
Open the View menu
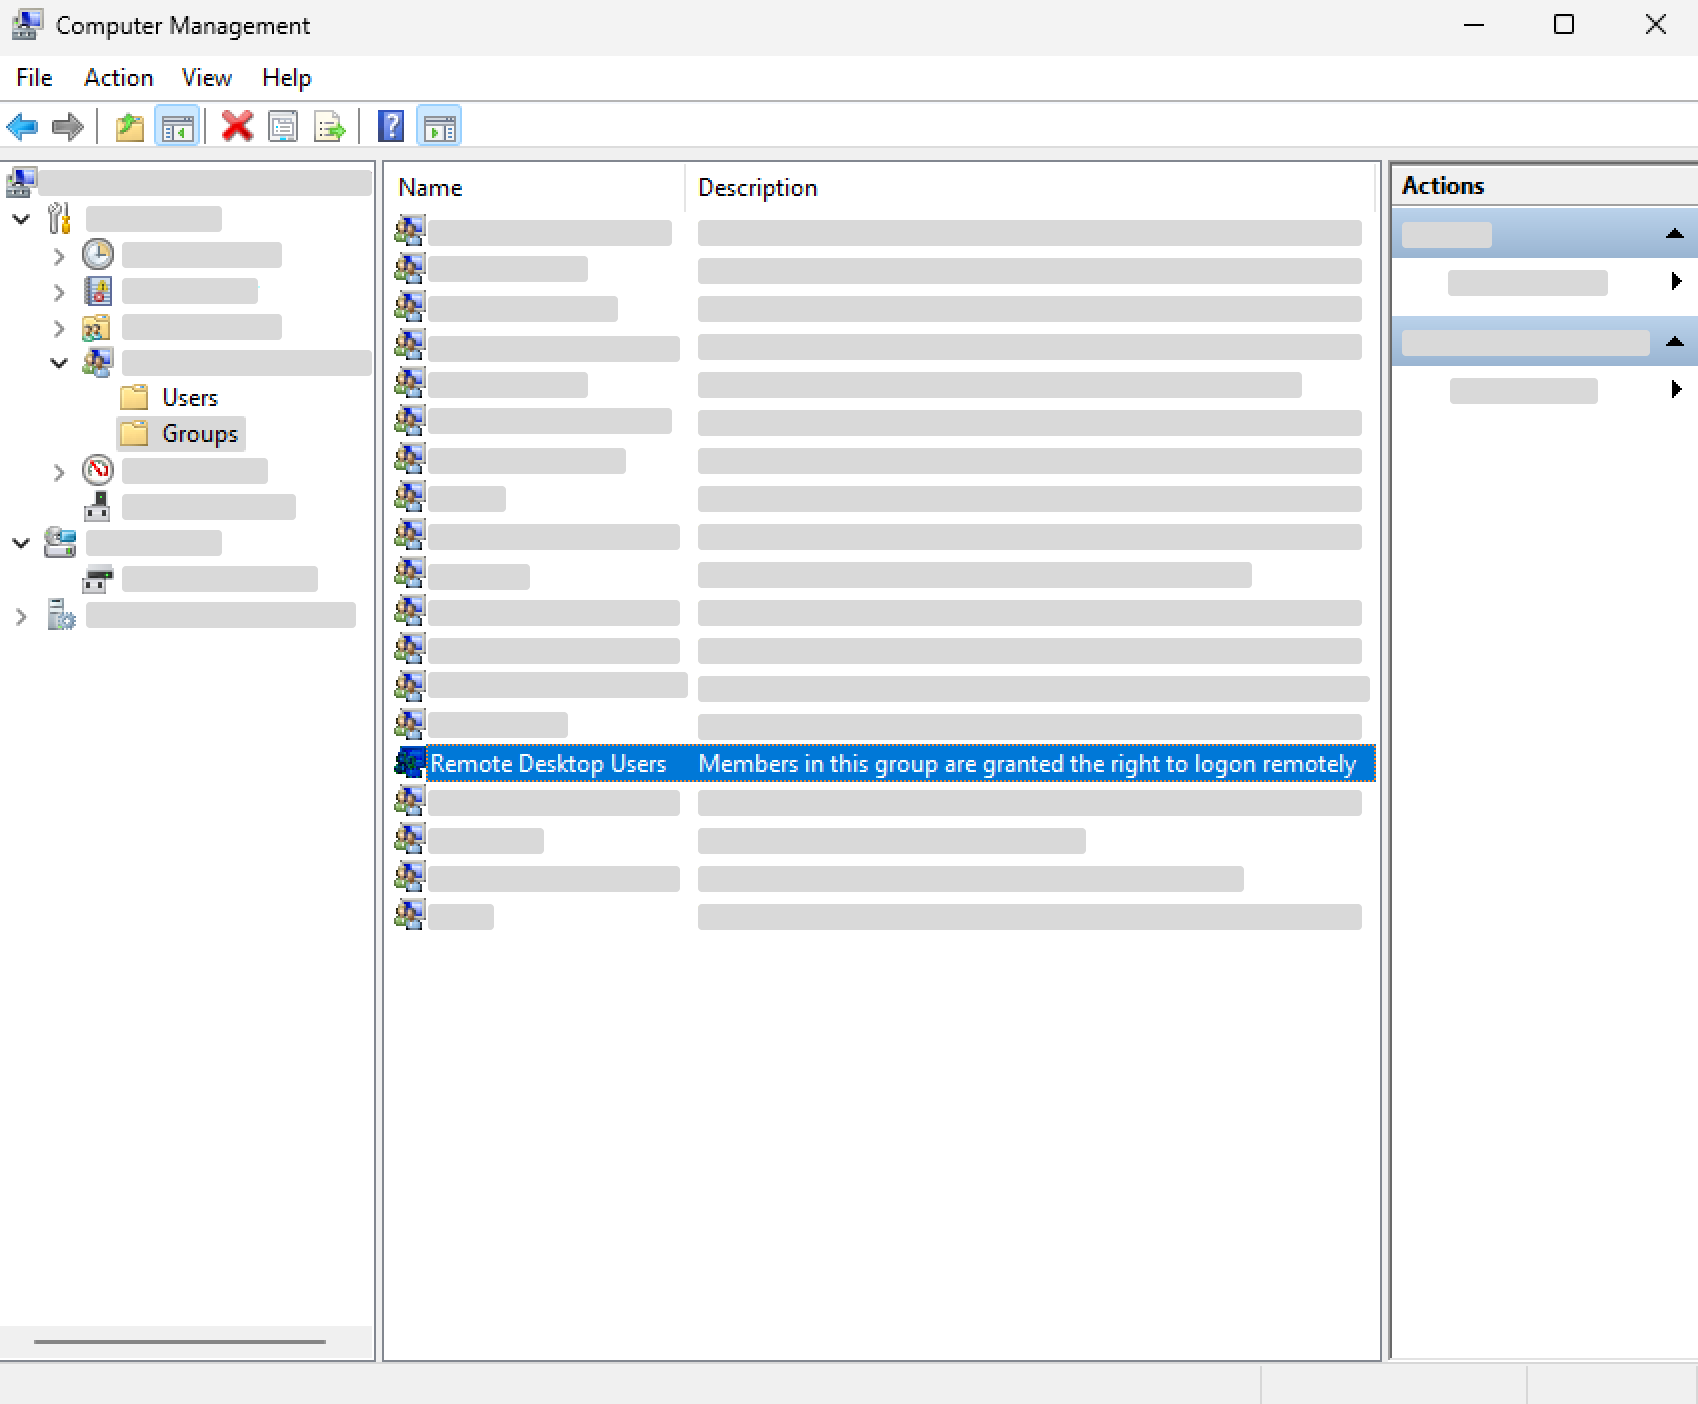pos(206,78)
